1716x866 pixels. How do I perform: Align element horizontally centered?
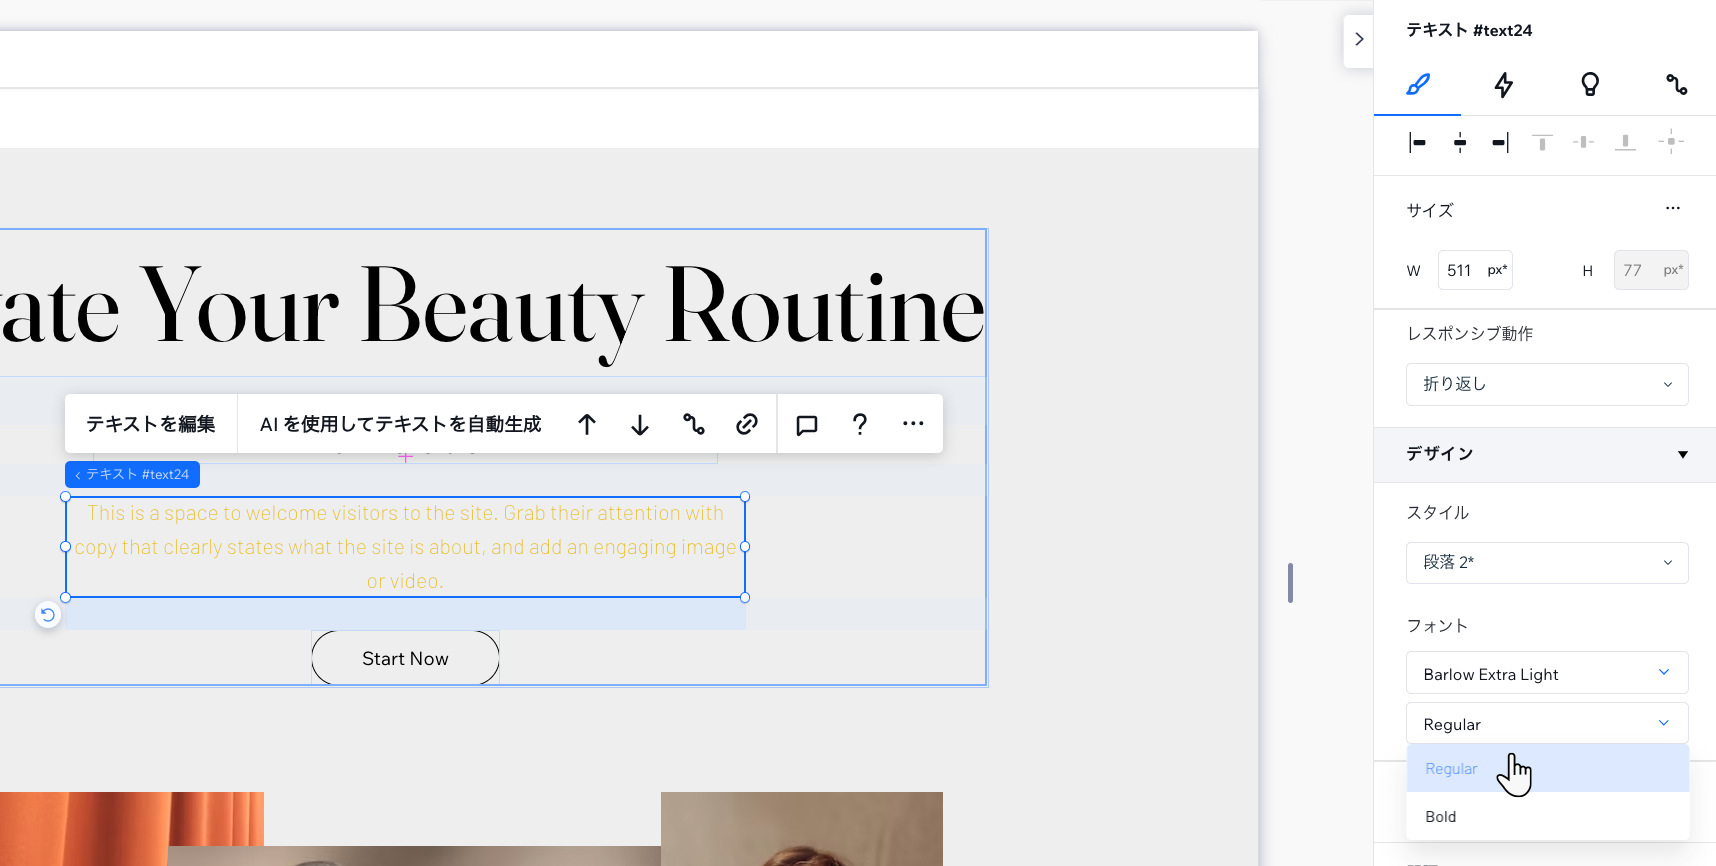coord(1460,143)
